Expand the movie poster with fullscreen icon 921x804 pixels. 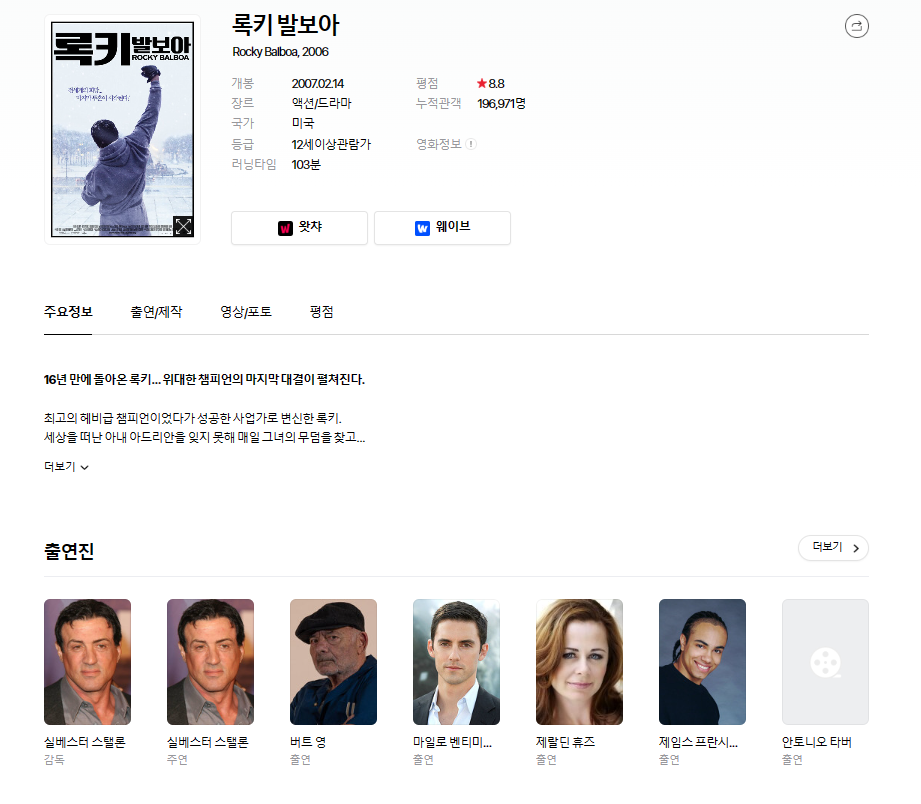pyautogui.click(x=183, y=226)
